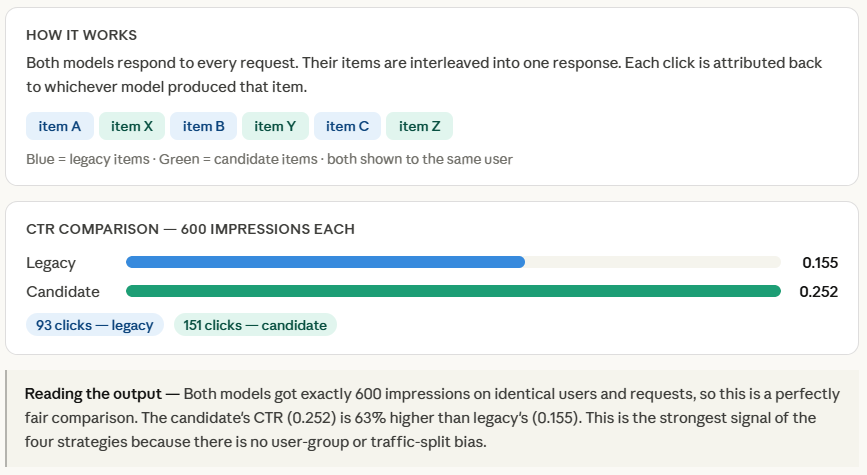Click the 'CTR COMPARISON' section heading

coord(190,229)
